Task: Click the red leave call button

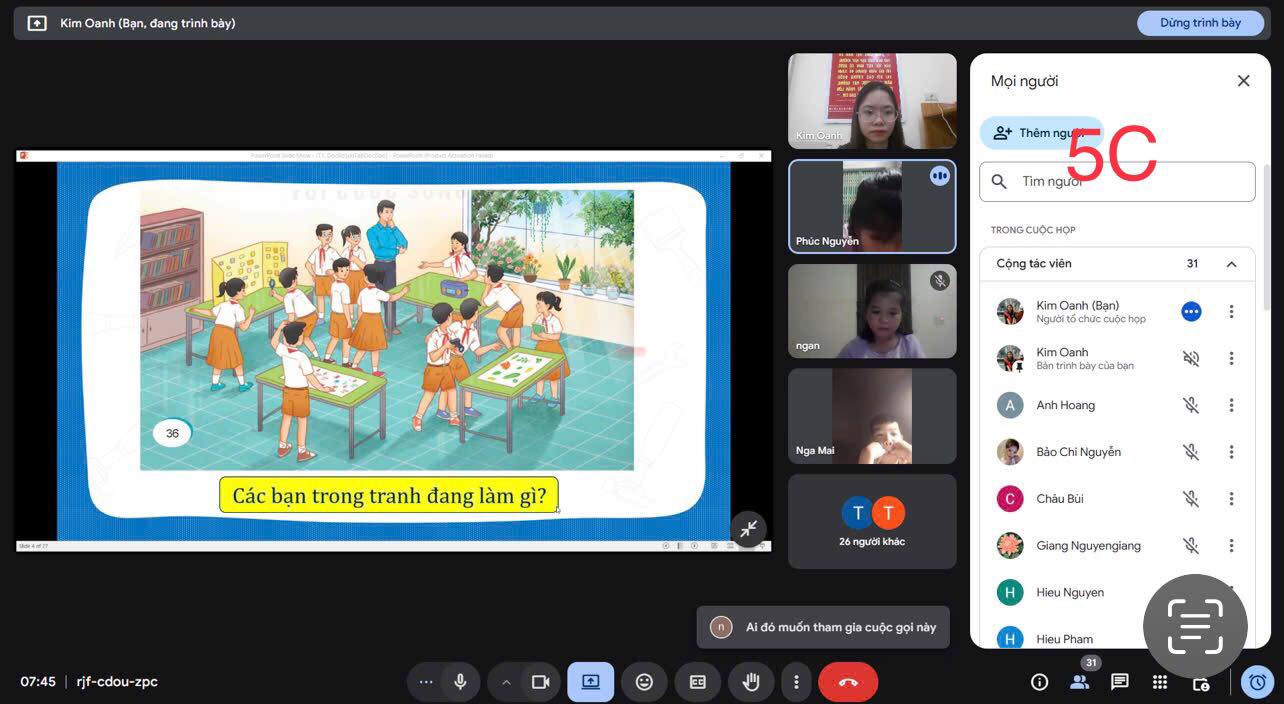Action: tap(848, 682)
